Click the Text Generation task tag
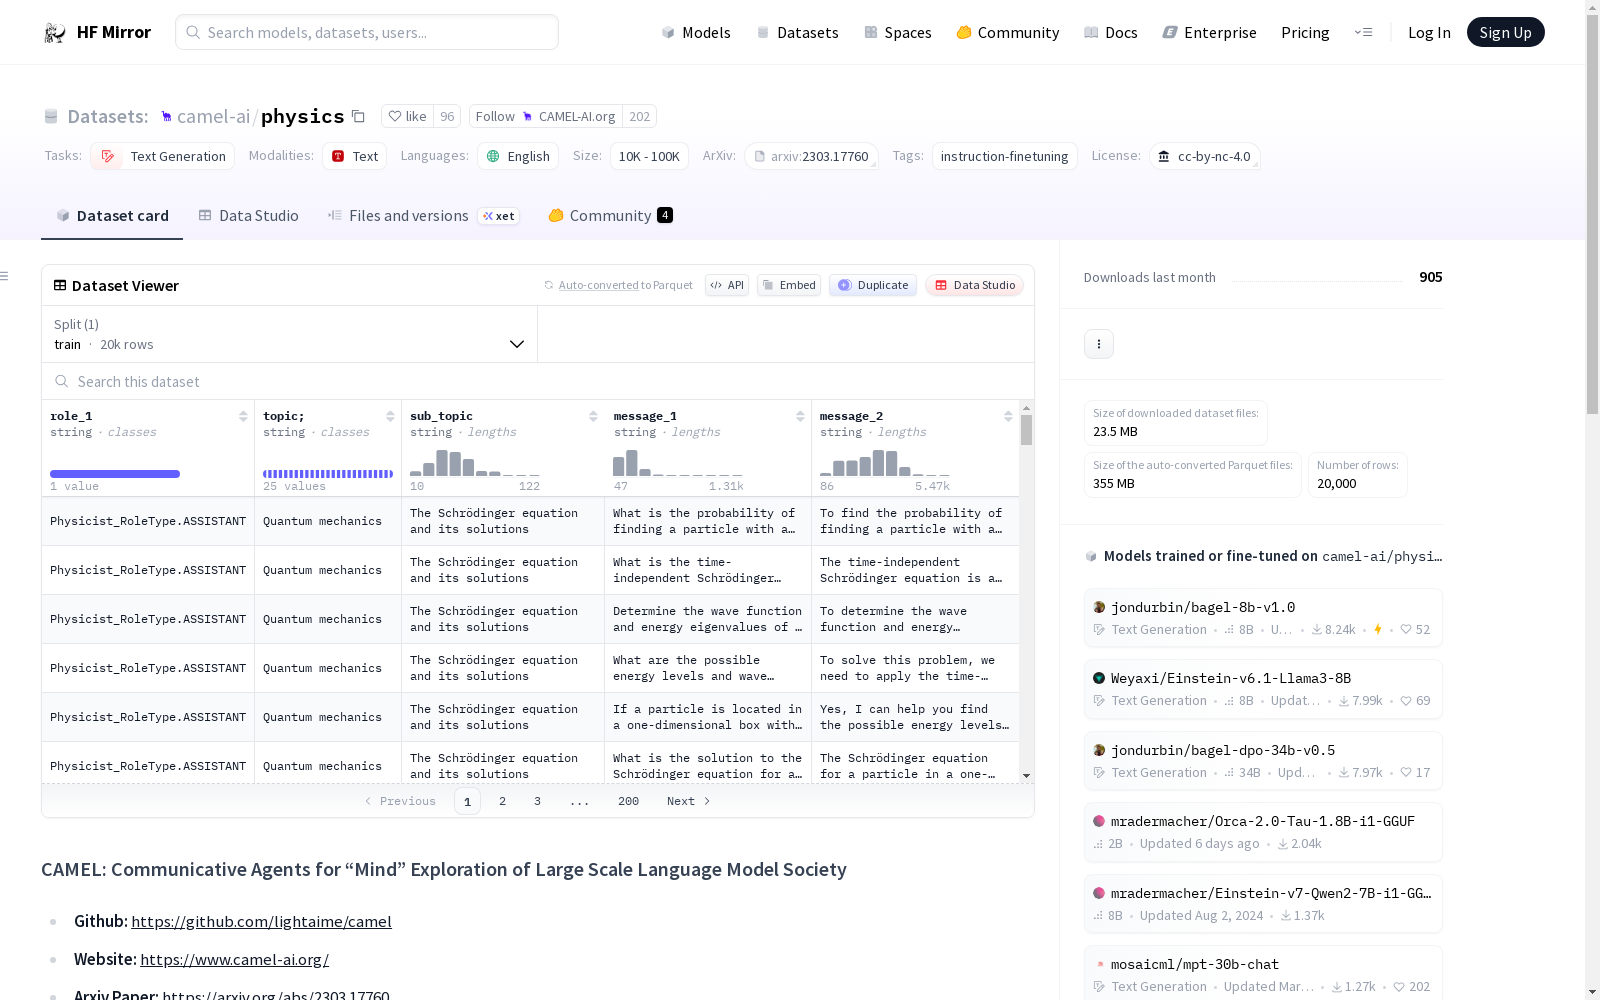1600x1000 pixels. tap(163, 156)
